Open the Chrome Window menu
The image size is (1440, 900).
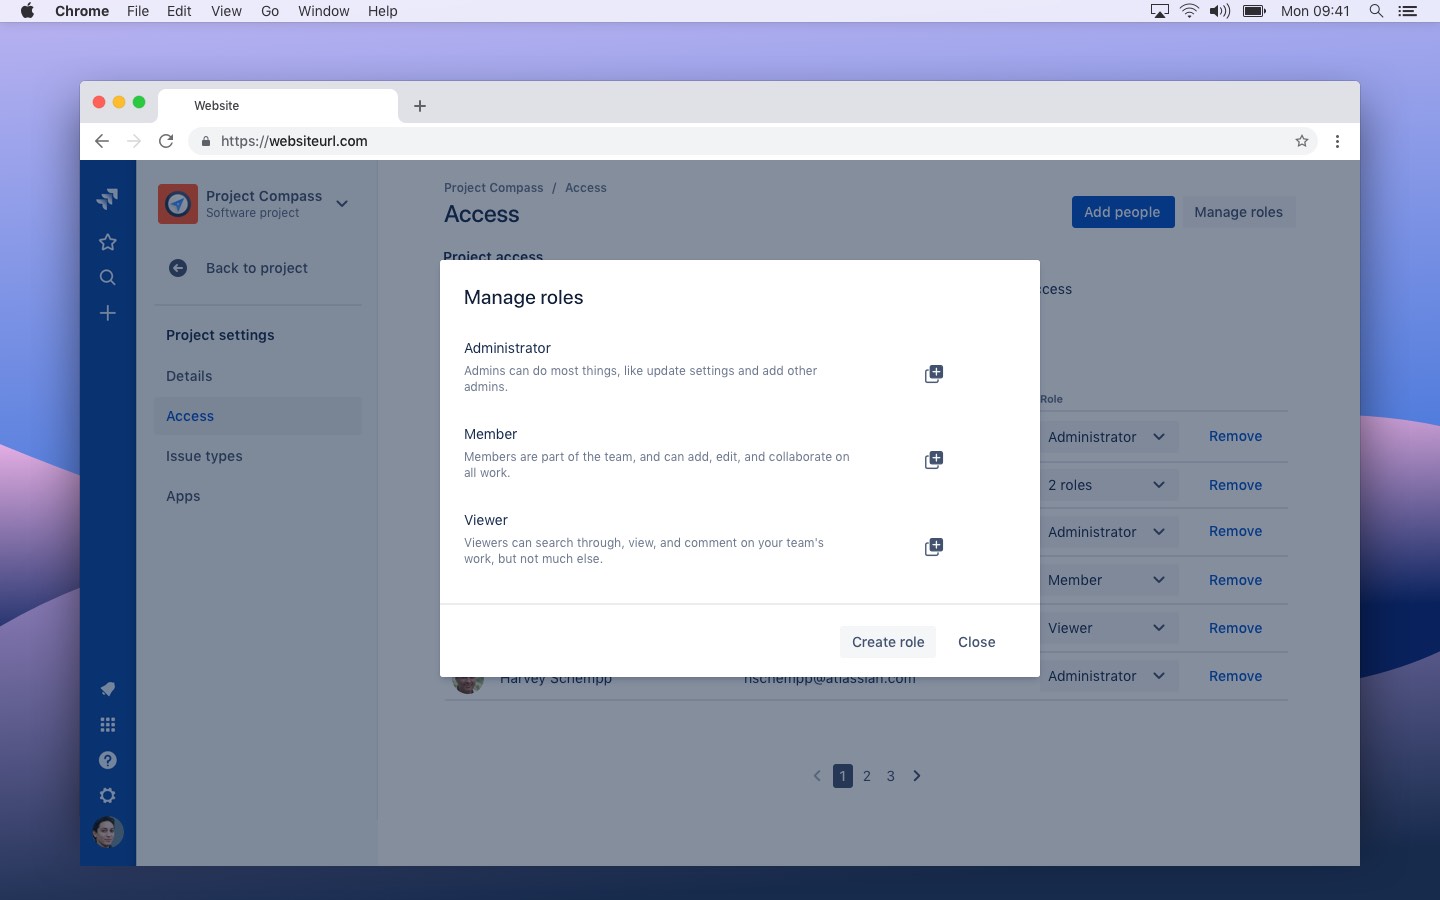(x=323, y=11)
